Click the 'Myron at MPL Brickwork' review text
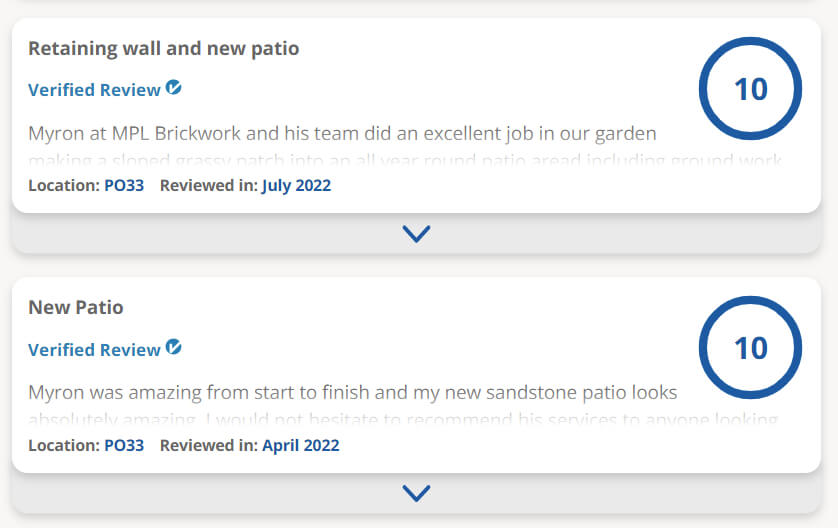The height and width of the screenshot is (528, 838). click(x=342, y=133)
